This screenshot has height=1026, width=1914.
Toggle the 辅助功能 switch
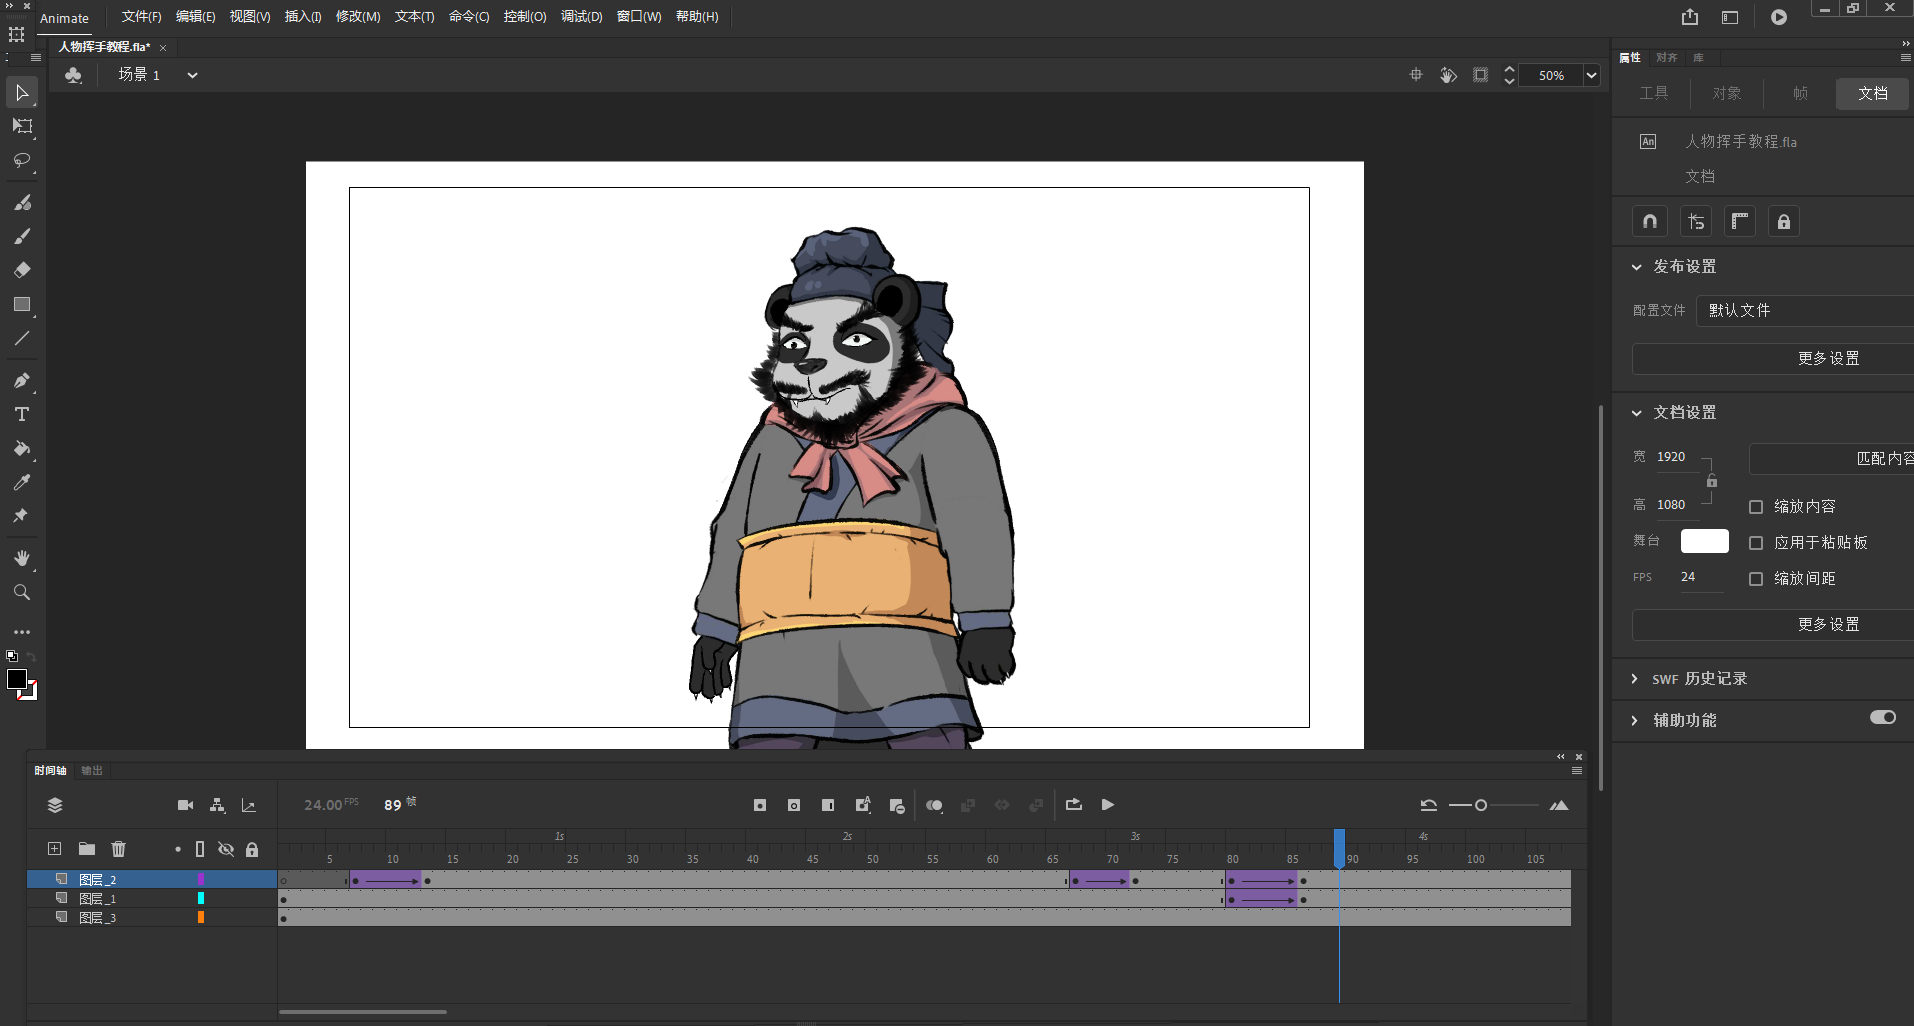pos(1883,717)
